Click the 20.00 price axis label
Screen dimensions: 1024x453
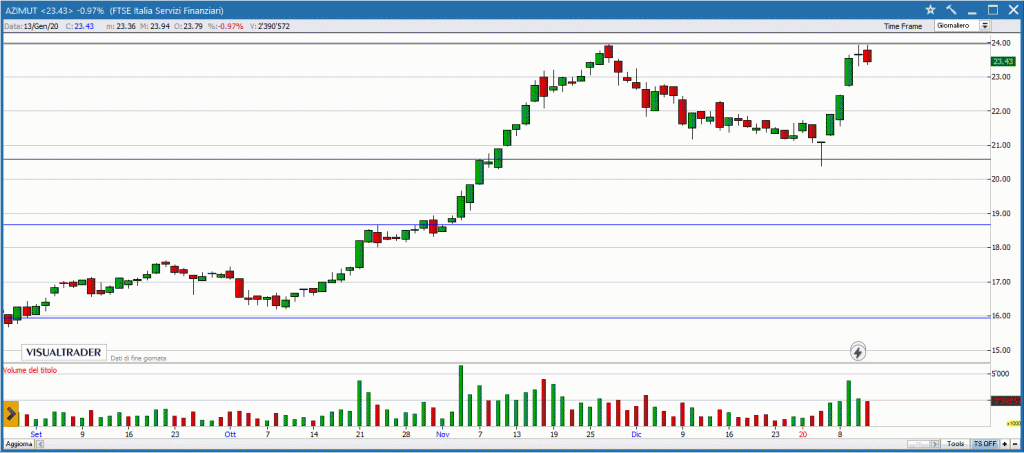(1002, 180)
